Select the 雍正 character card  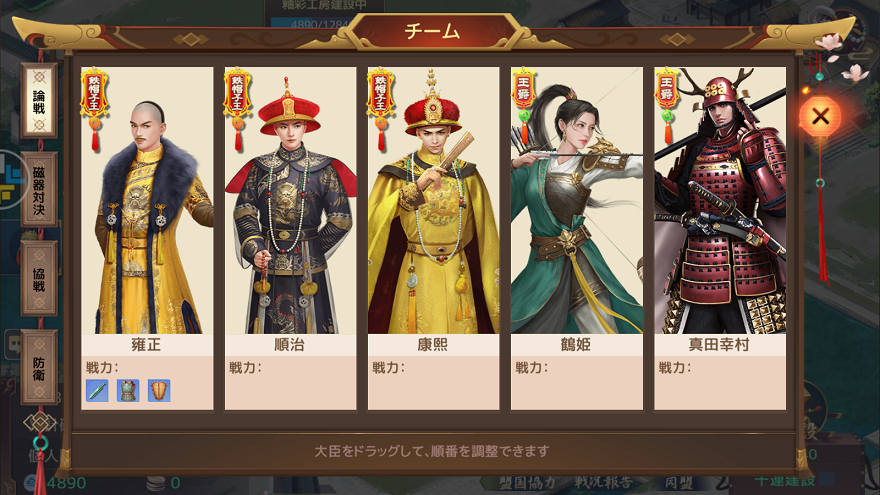pos(147,239)
